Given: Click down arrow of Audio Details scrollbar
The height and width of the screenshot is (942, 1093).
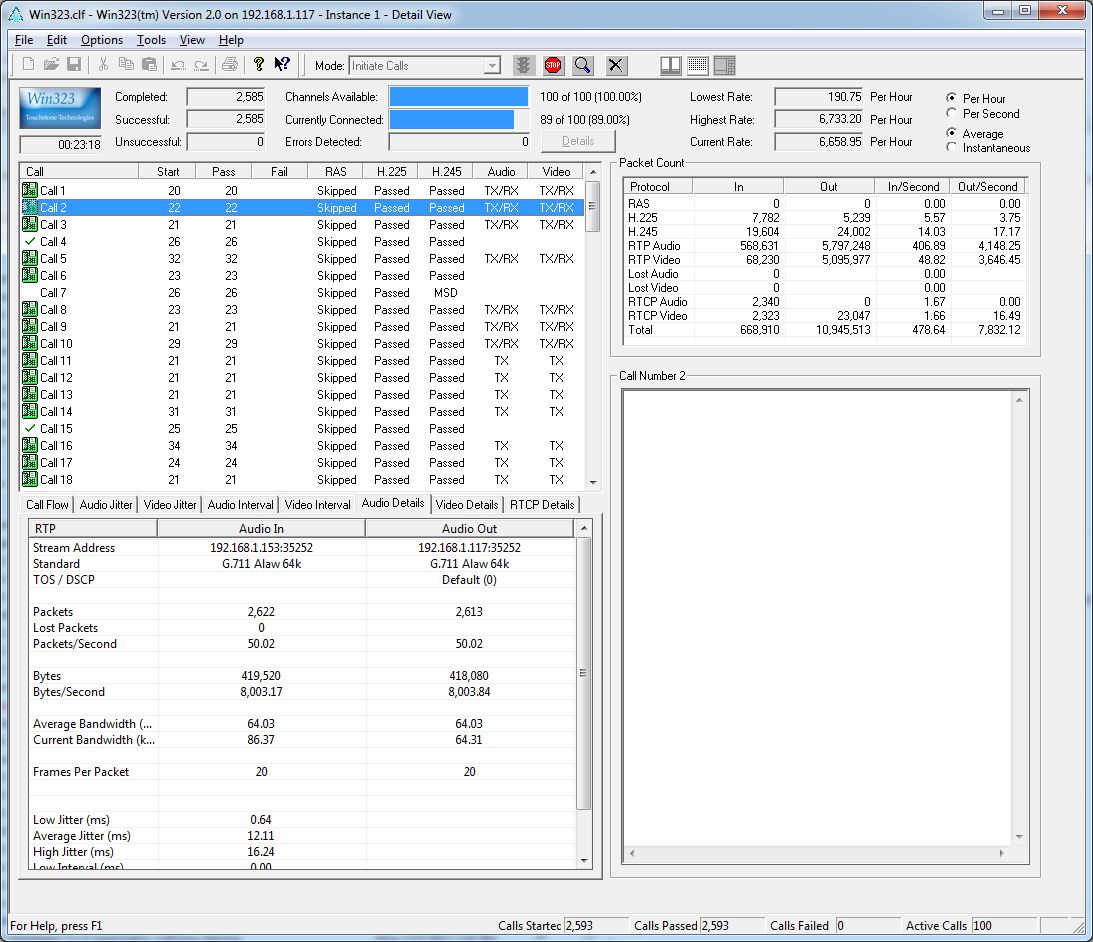Looking at the screenshot, I should click(x=584, y=861).
